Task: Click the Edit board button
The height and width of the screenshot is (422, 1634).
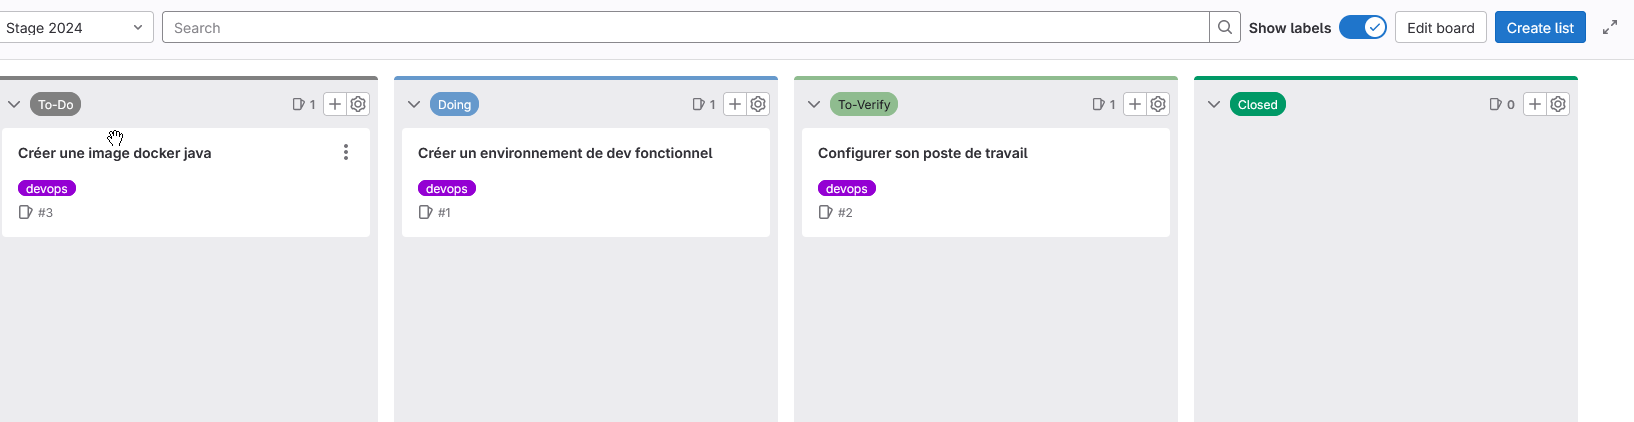Action: pos(1440,28)
